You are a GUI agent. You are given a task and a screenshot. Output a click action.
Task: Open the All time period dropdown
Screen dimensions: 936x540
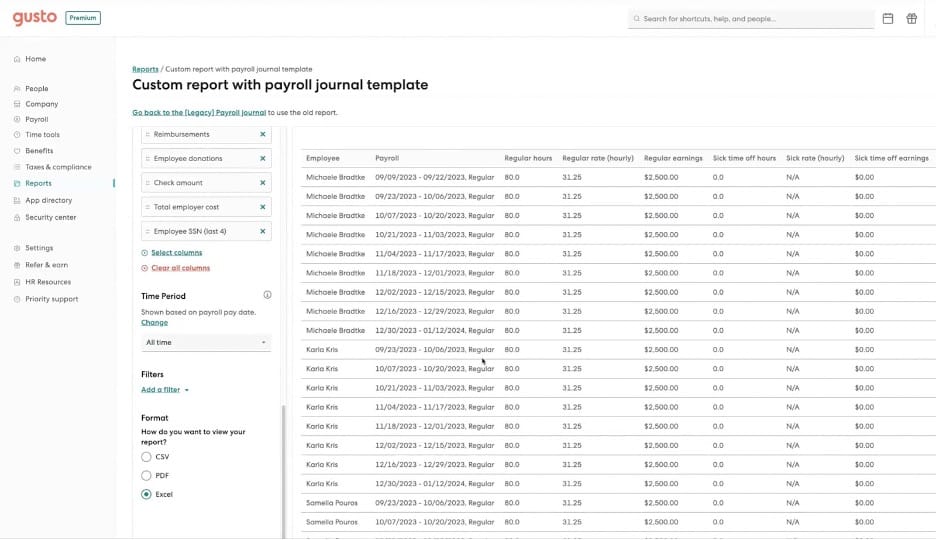(205, 342)
